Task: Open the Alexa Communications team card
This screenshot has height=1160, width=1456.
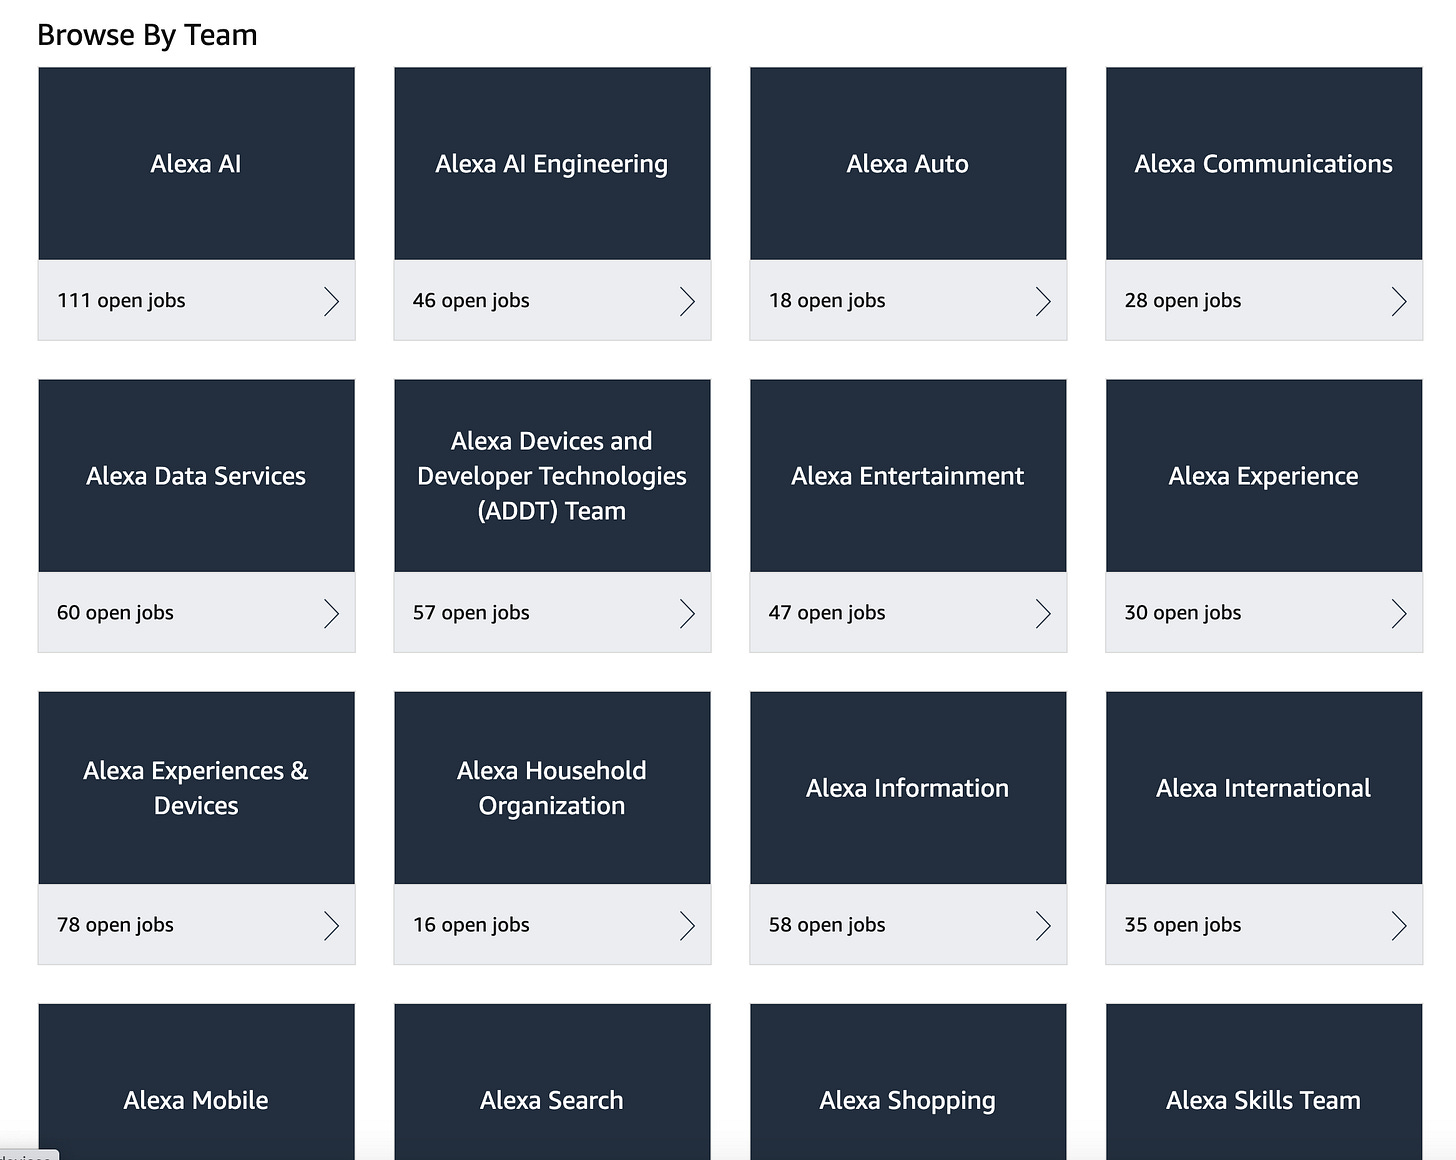Action: tap(1264, 204)
